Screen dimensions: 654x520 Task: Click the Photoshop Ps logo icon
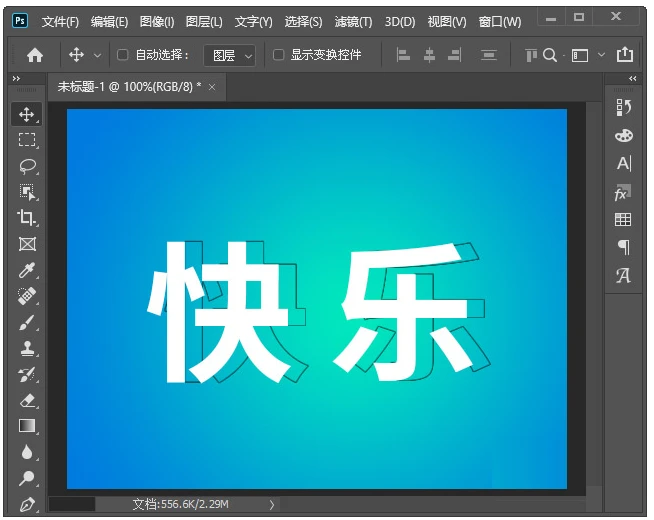click(20, 20)
